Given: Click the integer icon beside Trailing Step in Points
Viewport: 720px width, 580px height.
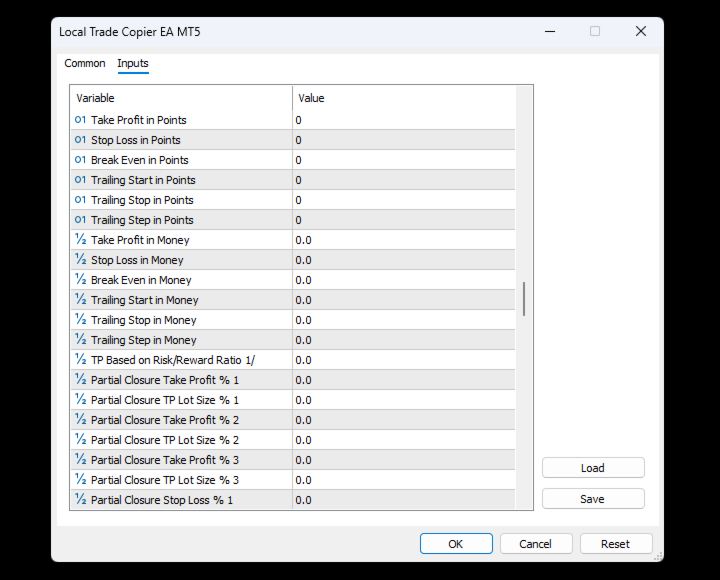Looking at the screenshot, I should (x=80, y=220).
